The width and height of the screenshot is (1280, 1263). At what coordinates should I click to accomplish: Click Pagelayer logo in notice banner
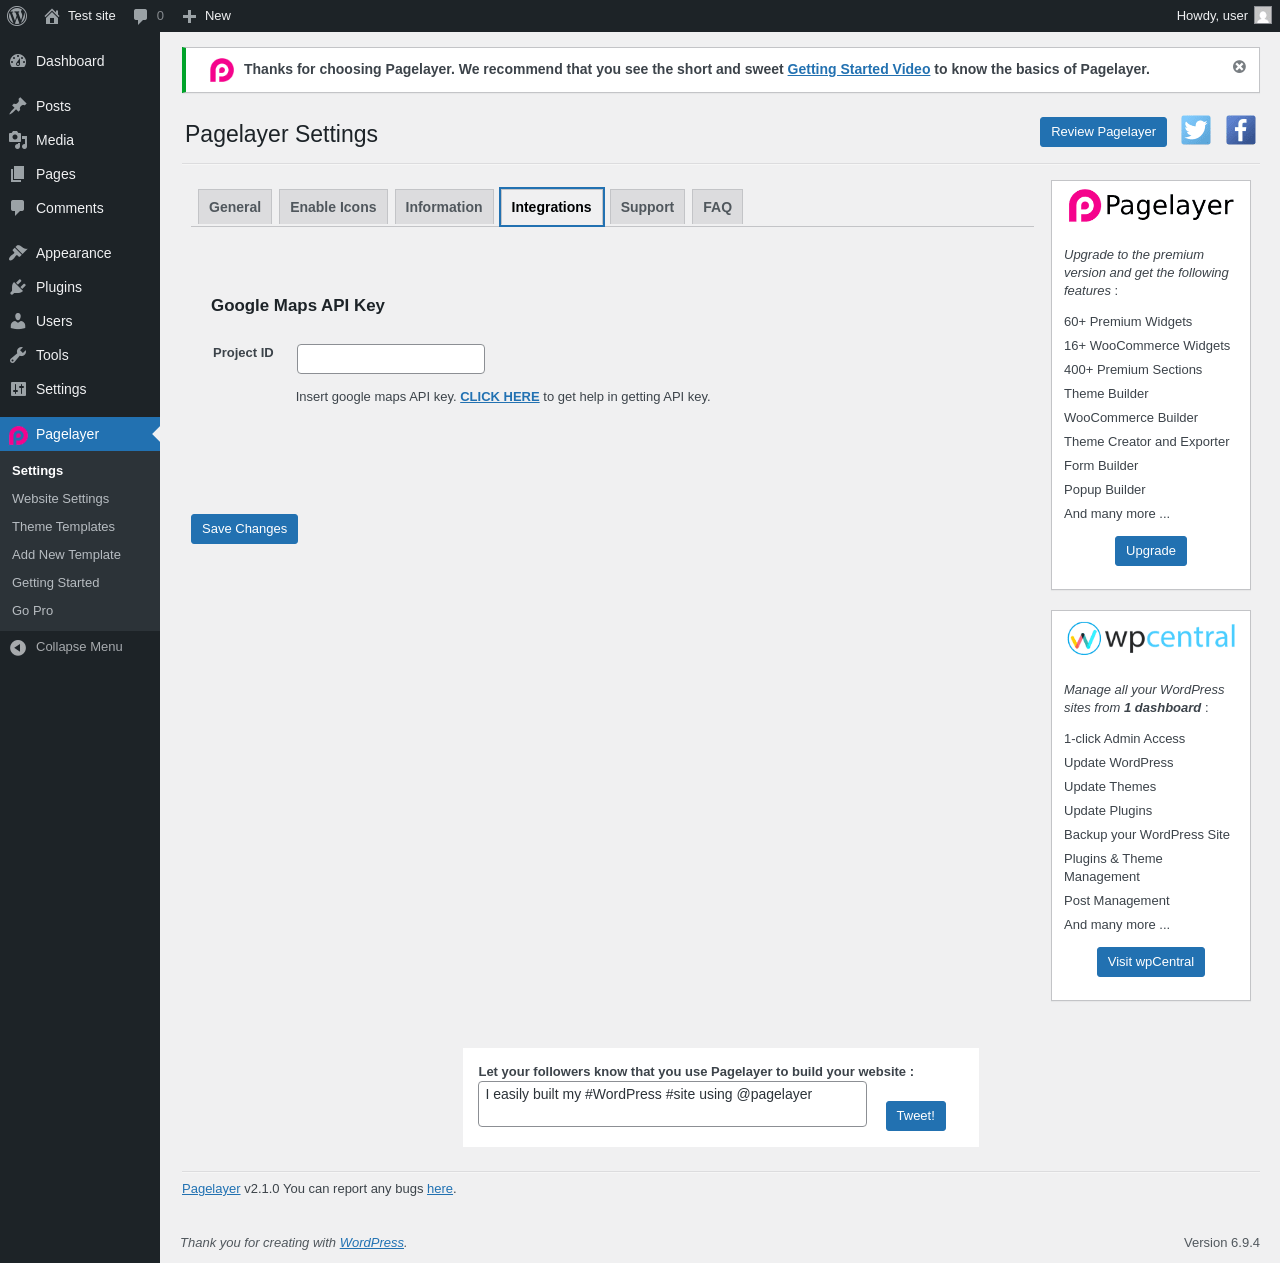click(222, 70)
